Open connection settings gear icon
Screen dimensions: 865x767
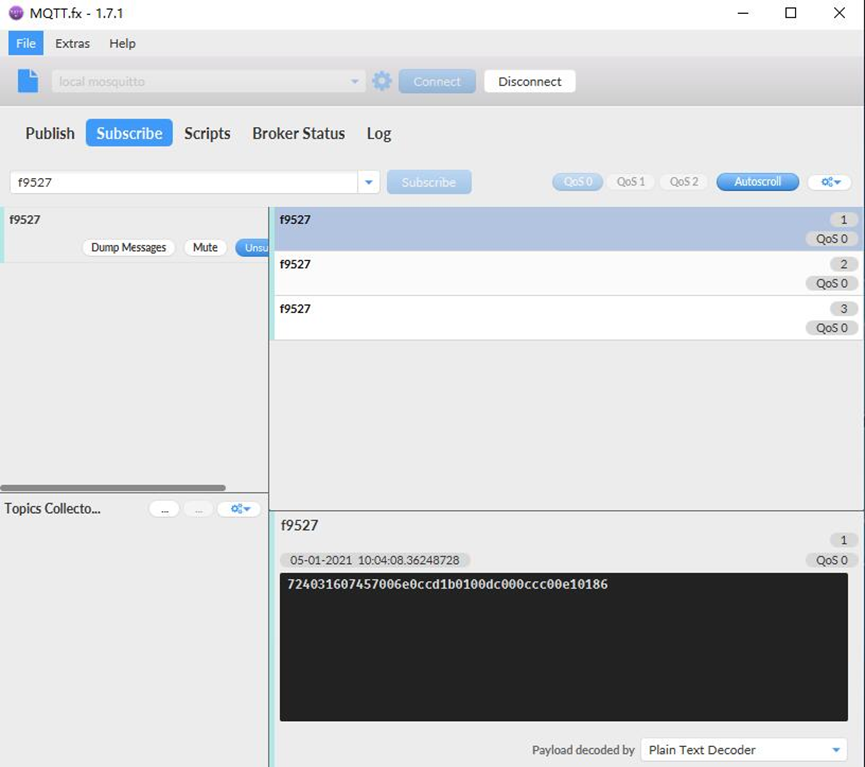[x=382, y=81]
